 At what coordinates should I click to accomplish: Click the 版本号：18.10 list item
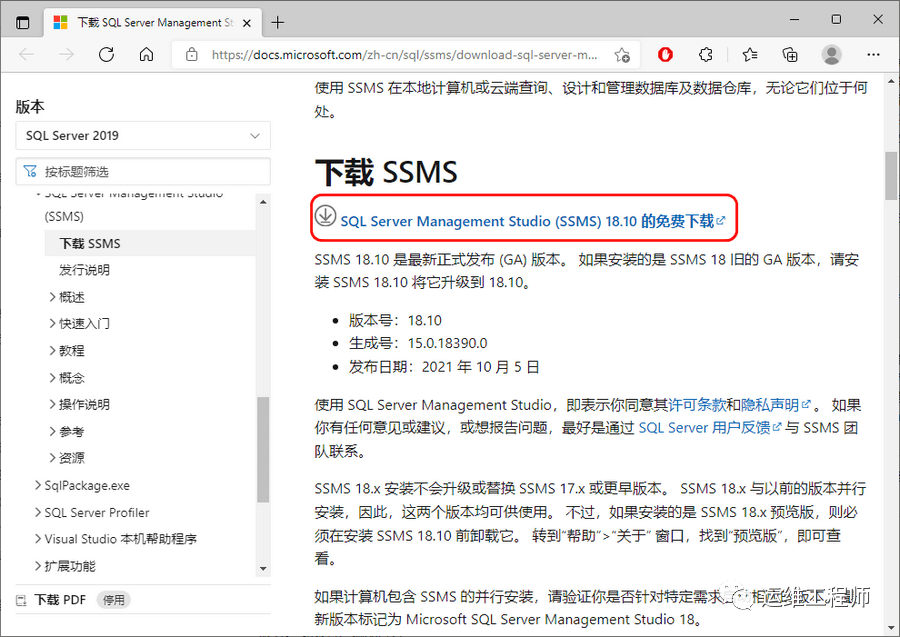click(x=395, y=320)
